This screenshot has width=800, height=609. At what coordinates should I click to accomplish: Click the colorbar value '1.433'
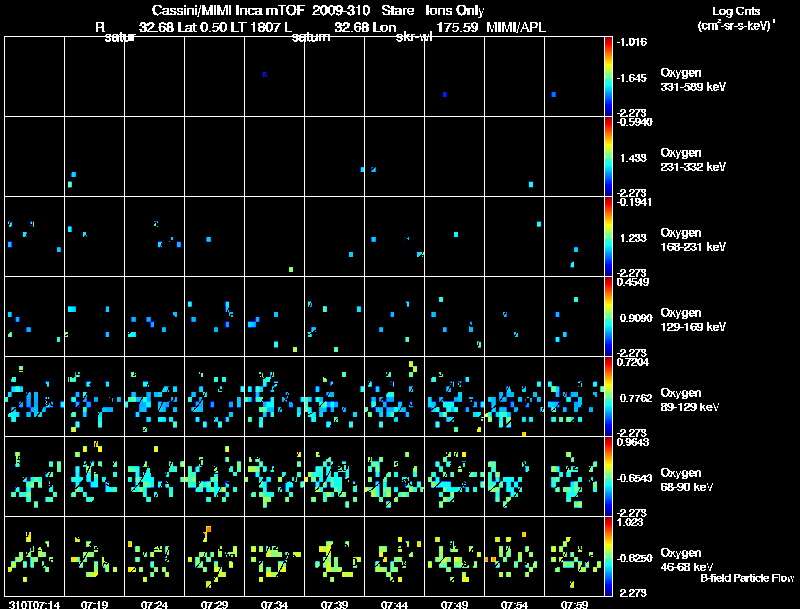click(x=633, y=158)
